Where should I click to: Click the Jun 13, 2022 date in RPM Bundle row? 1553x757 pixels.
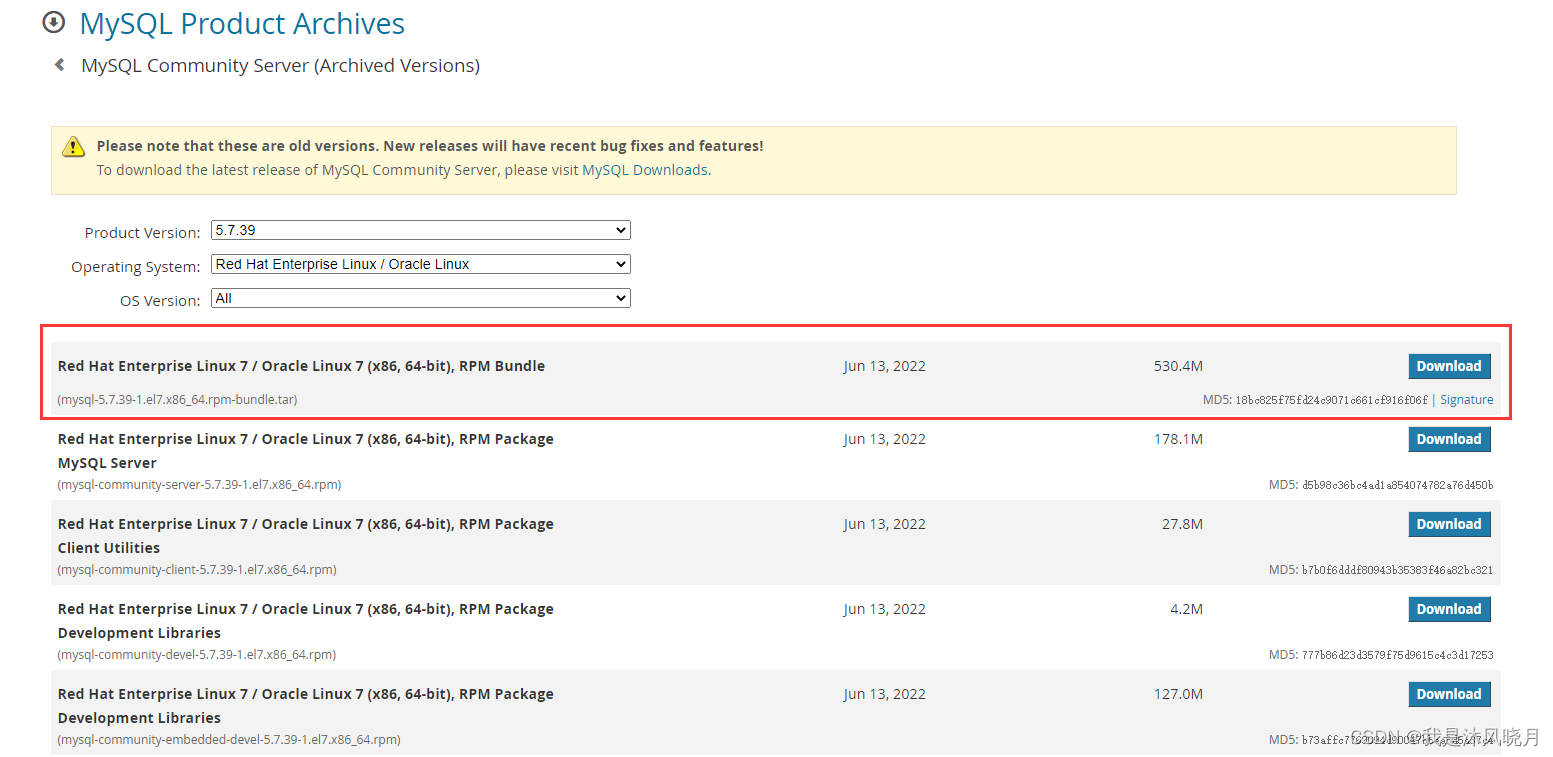point(884,366)
